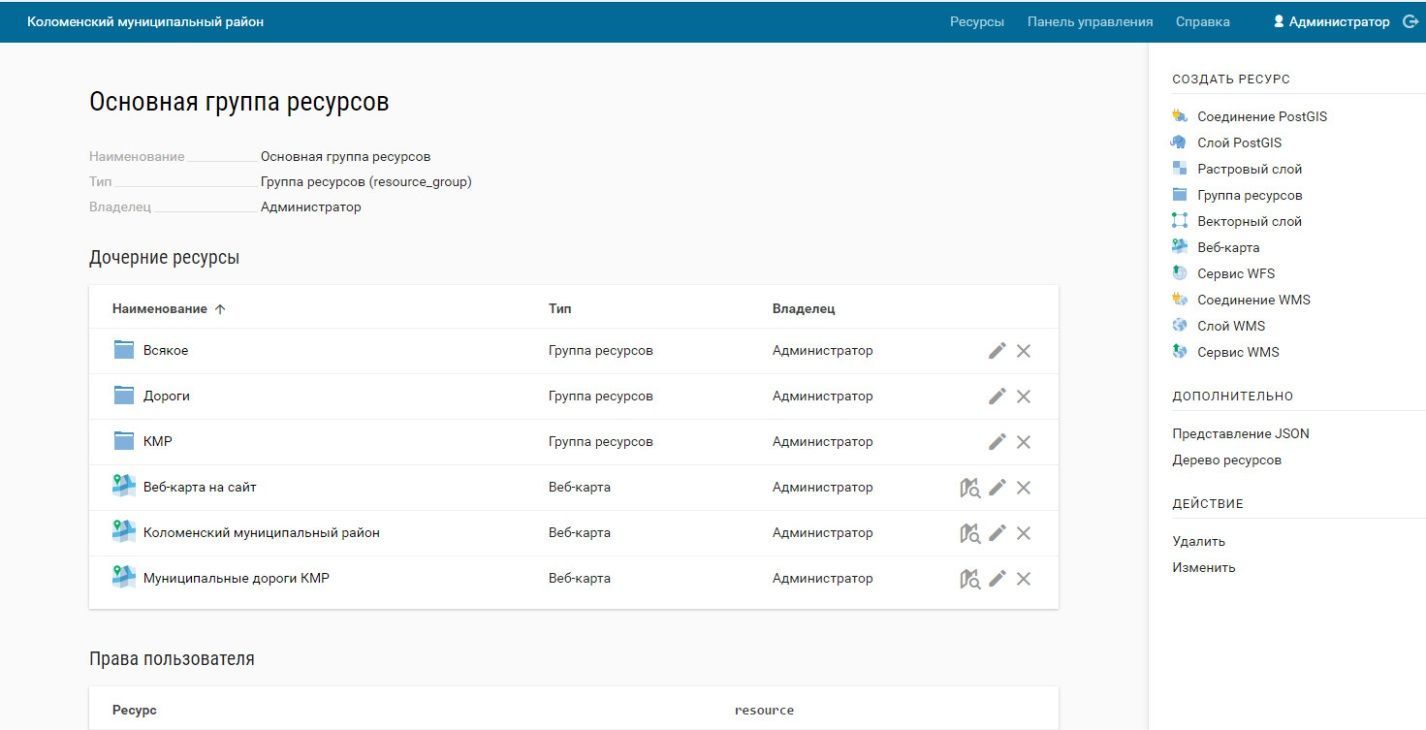Delete Муниципальные дороги КМР map

(1023, 579)
